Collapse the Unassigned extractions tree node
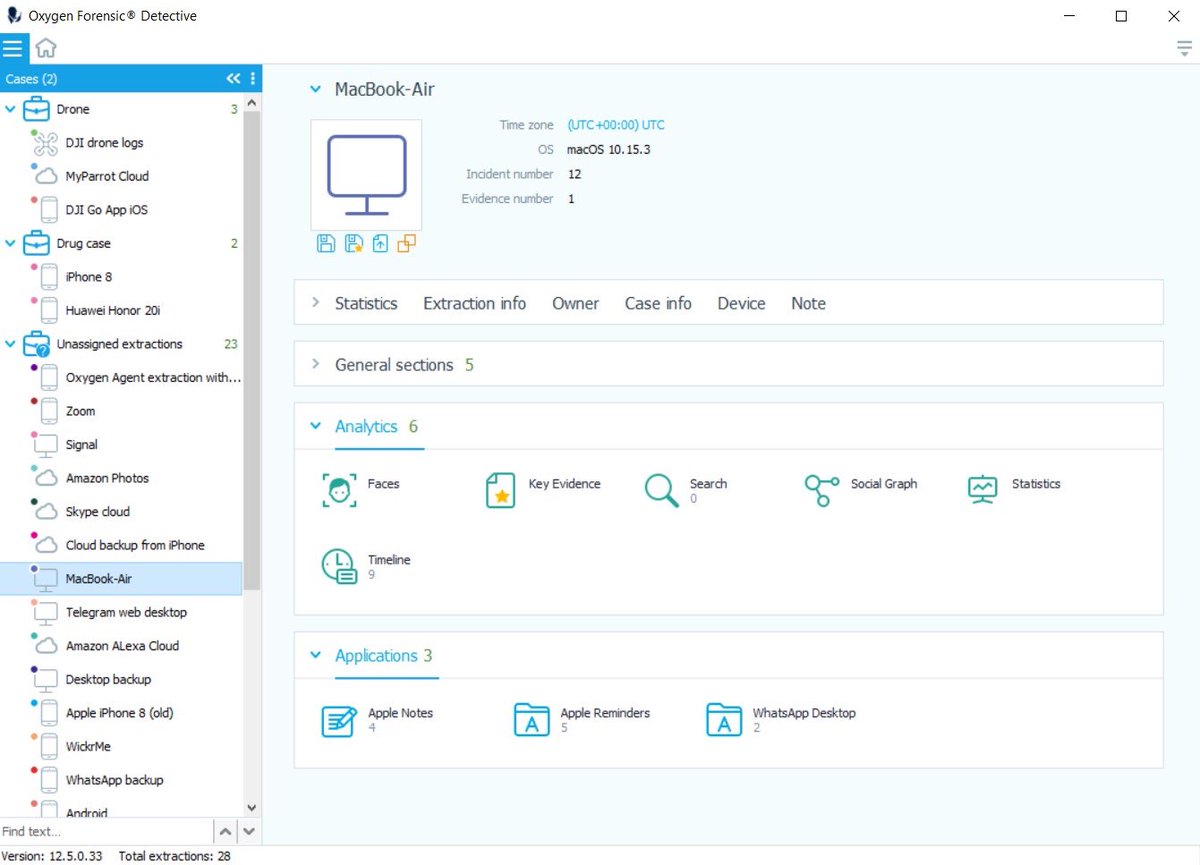The width and height of the screenshot is (1200, 865). [x=10, y=344]
